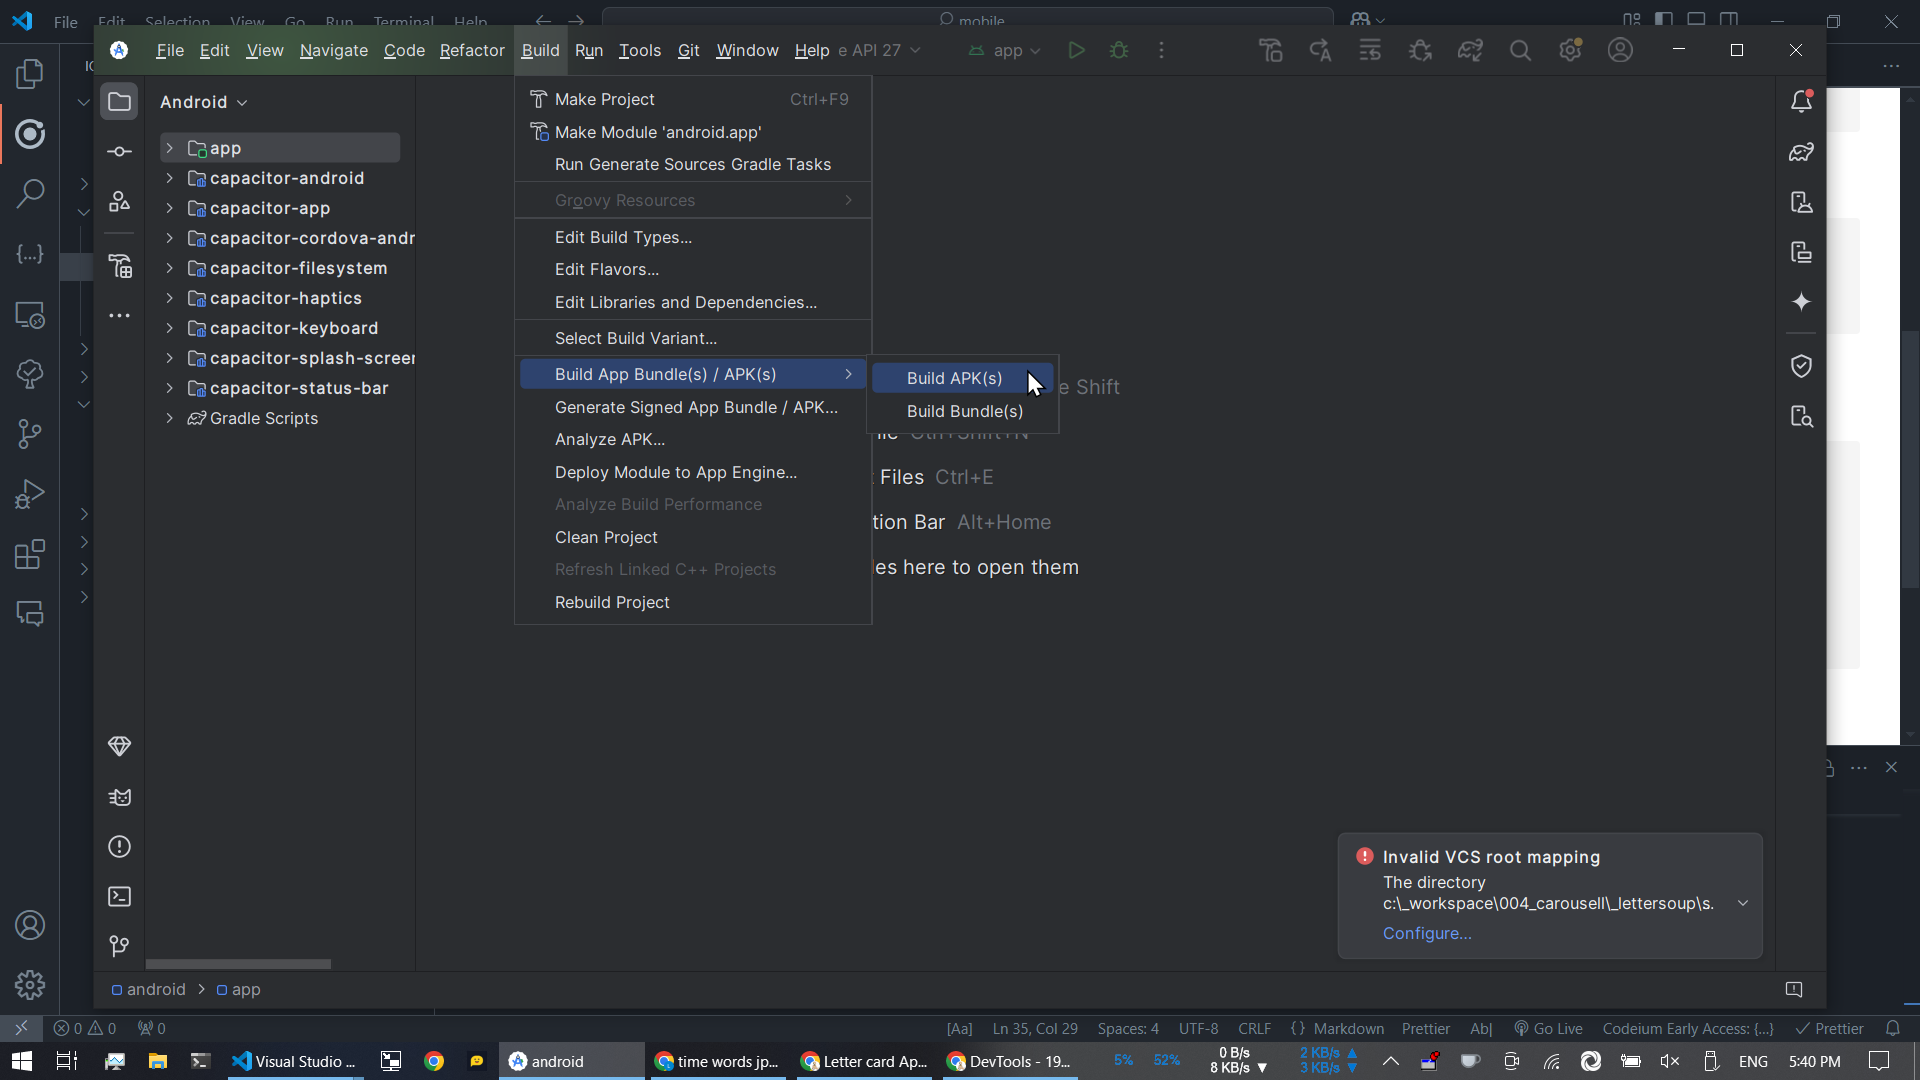
Task: Expand the VCS notification chevron
Action: point(1743,903)
